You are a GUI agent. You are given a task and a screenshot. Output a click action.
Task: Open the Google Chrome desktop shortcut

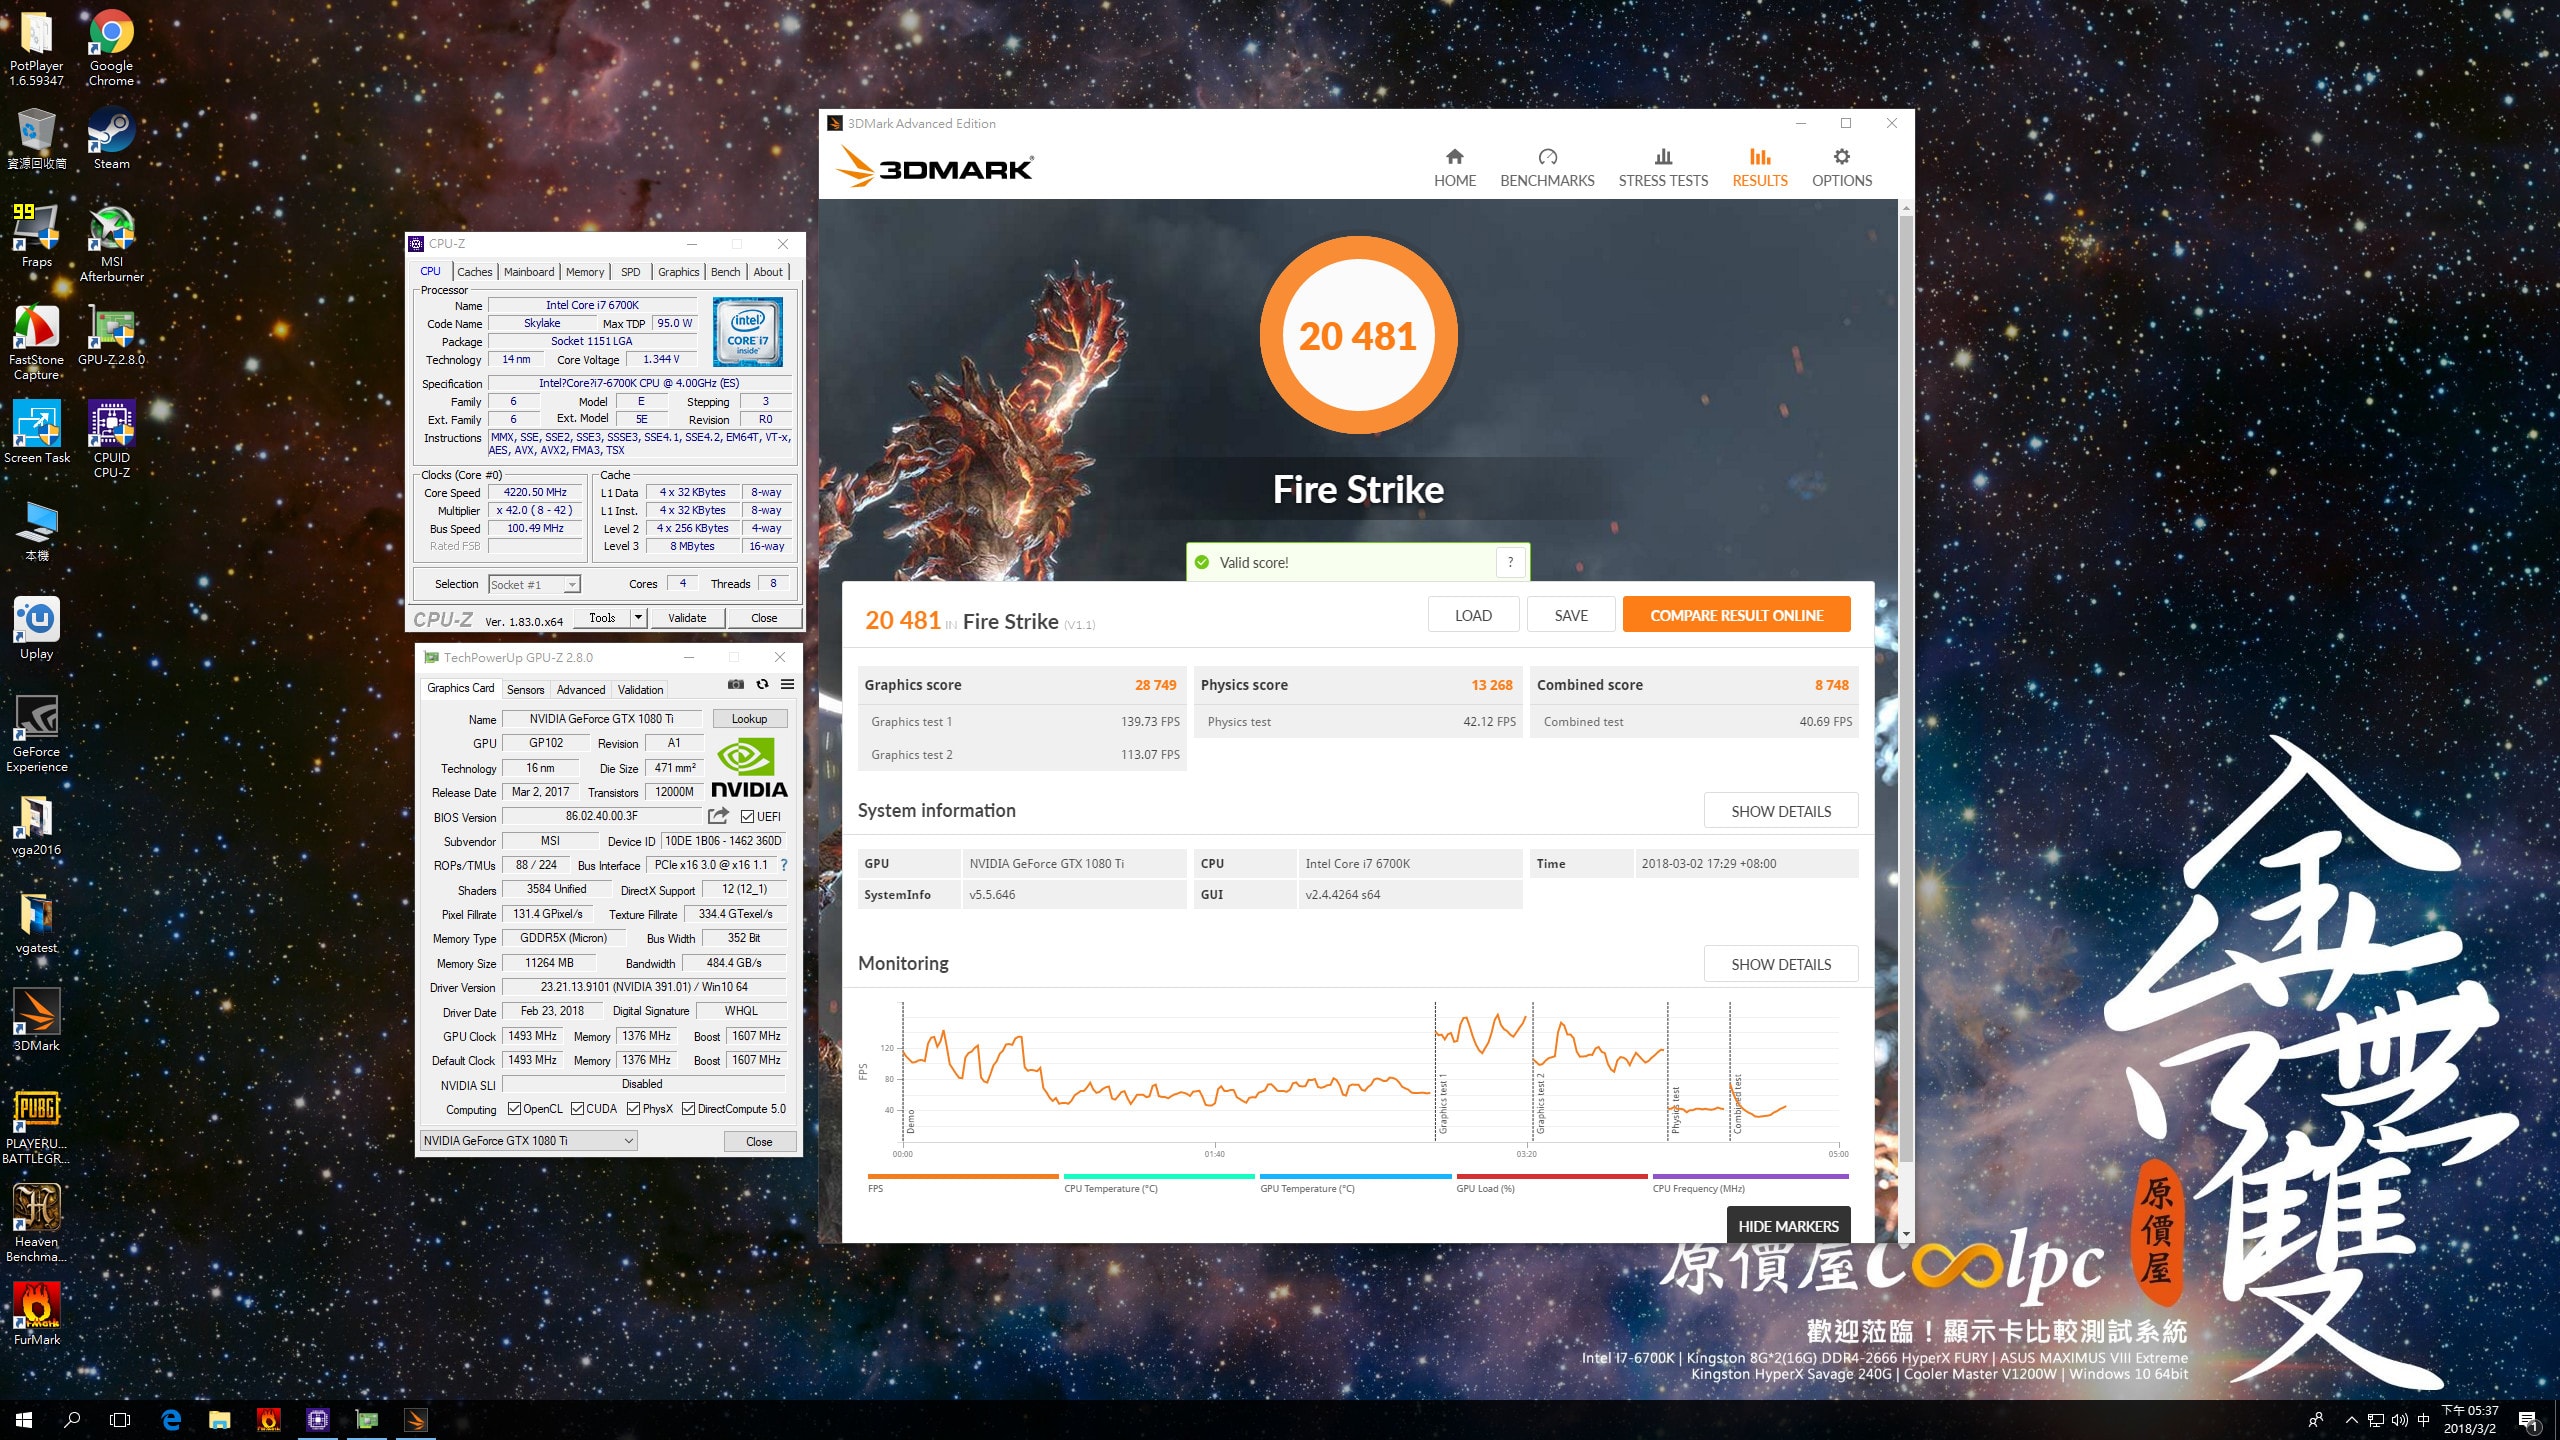coord(111,48)
